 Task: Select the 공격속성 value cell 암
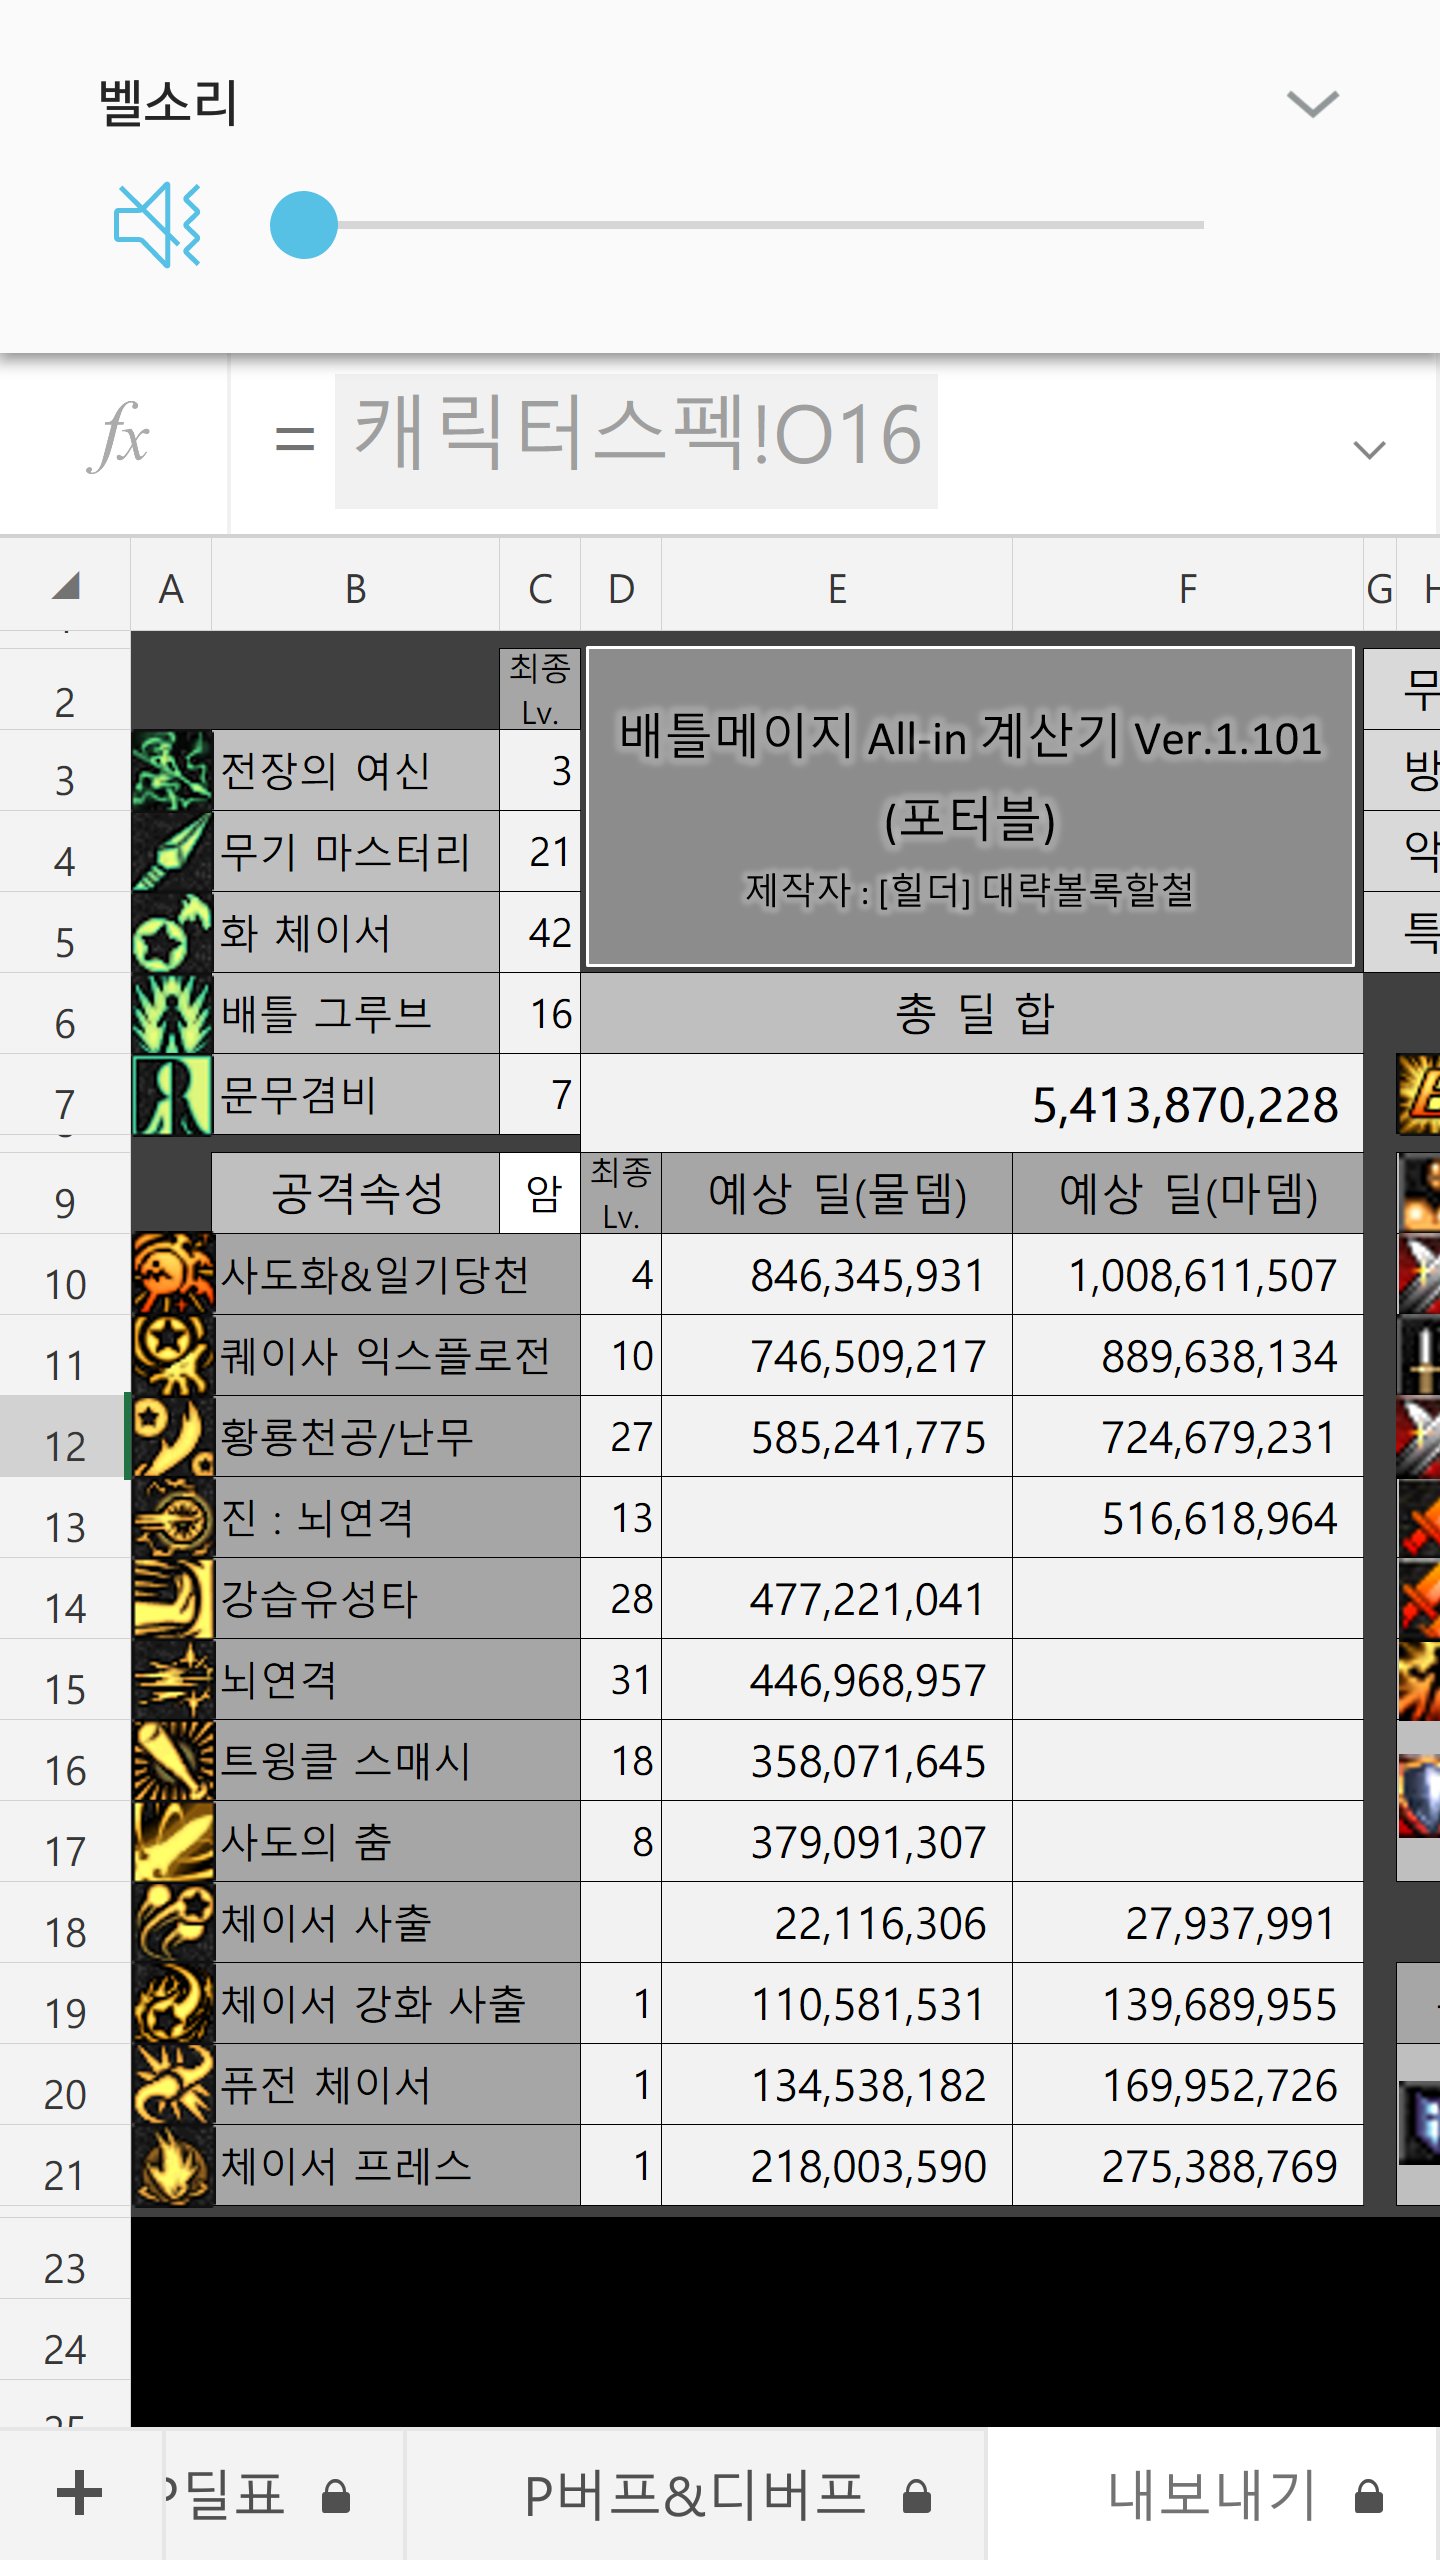pos(541,1193)
